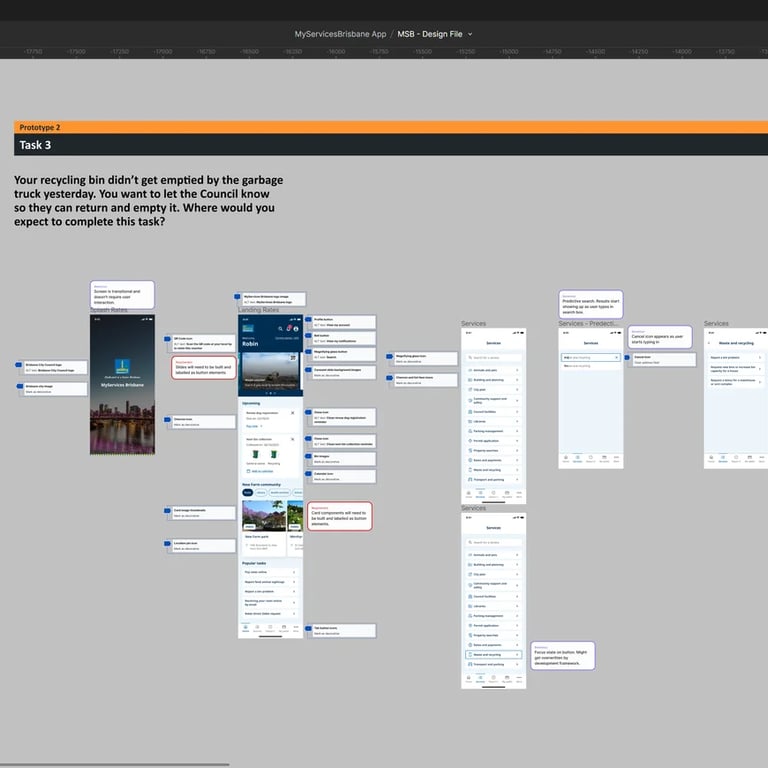
Task: Click the QR code icon on the carousel
Action: [293, 358]
